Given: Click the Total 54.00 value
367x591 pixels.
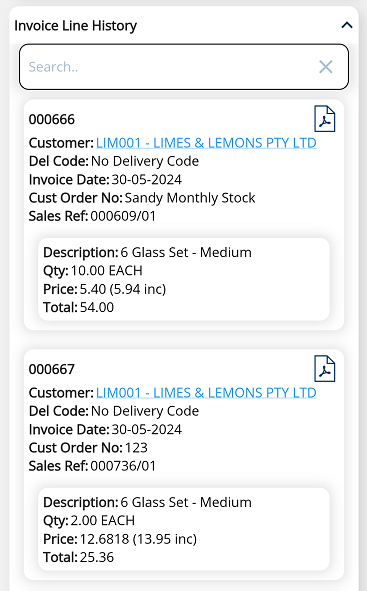Looking at the screenshot, I should tap(96, 308).
